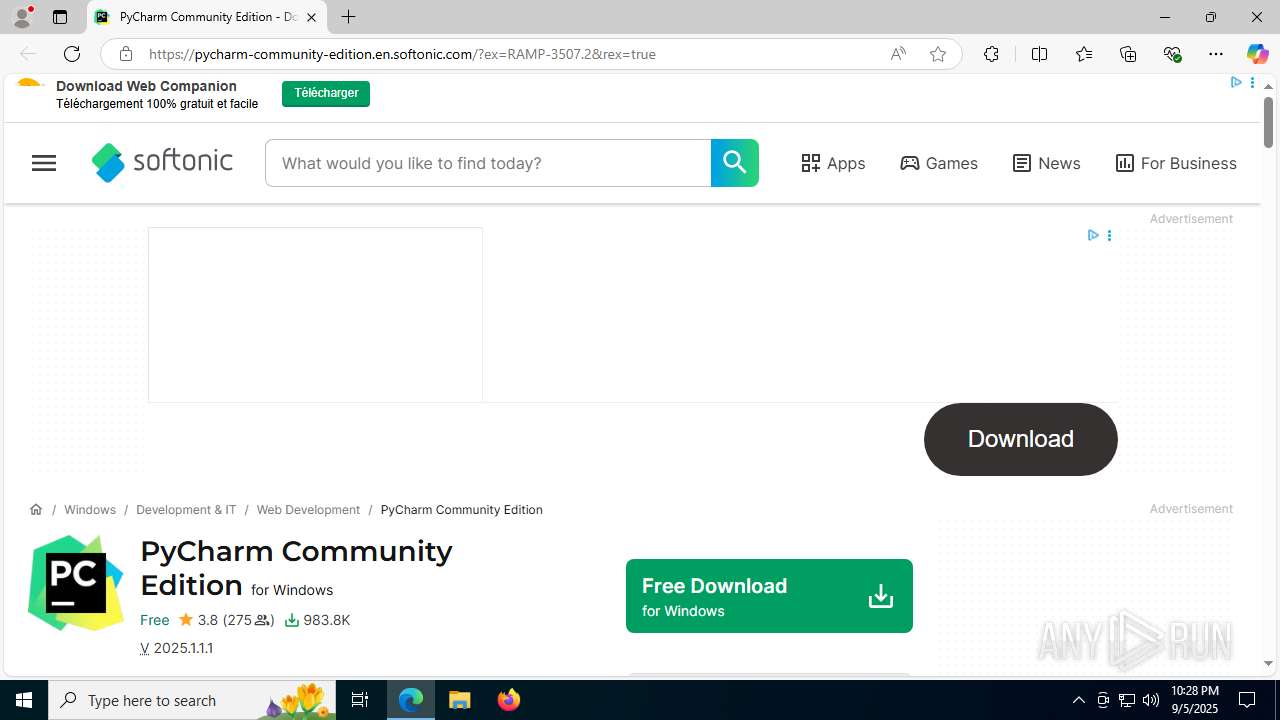Open Windows breadcrumb link
The image size is (1280, 720).
point(90,510)
